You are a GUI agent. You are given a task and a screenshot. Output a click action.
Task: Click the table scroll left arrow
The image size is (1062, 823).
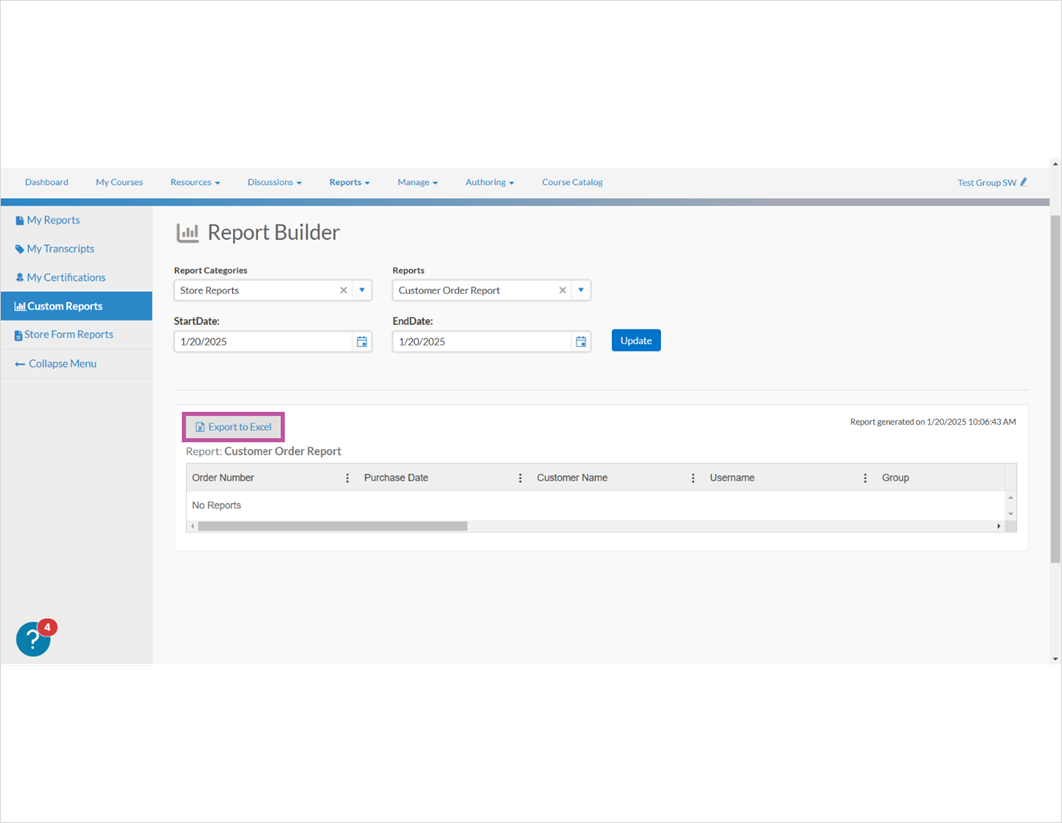192,526
